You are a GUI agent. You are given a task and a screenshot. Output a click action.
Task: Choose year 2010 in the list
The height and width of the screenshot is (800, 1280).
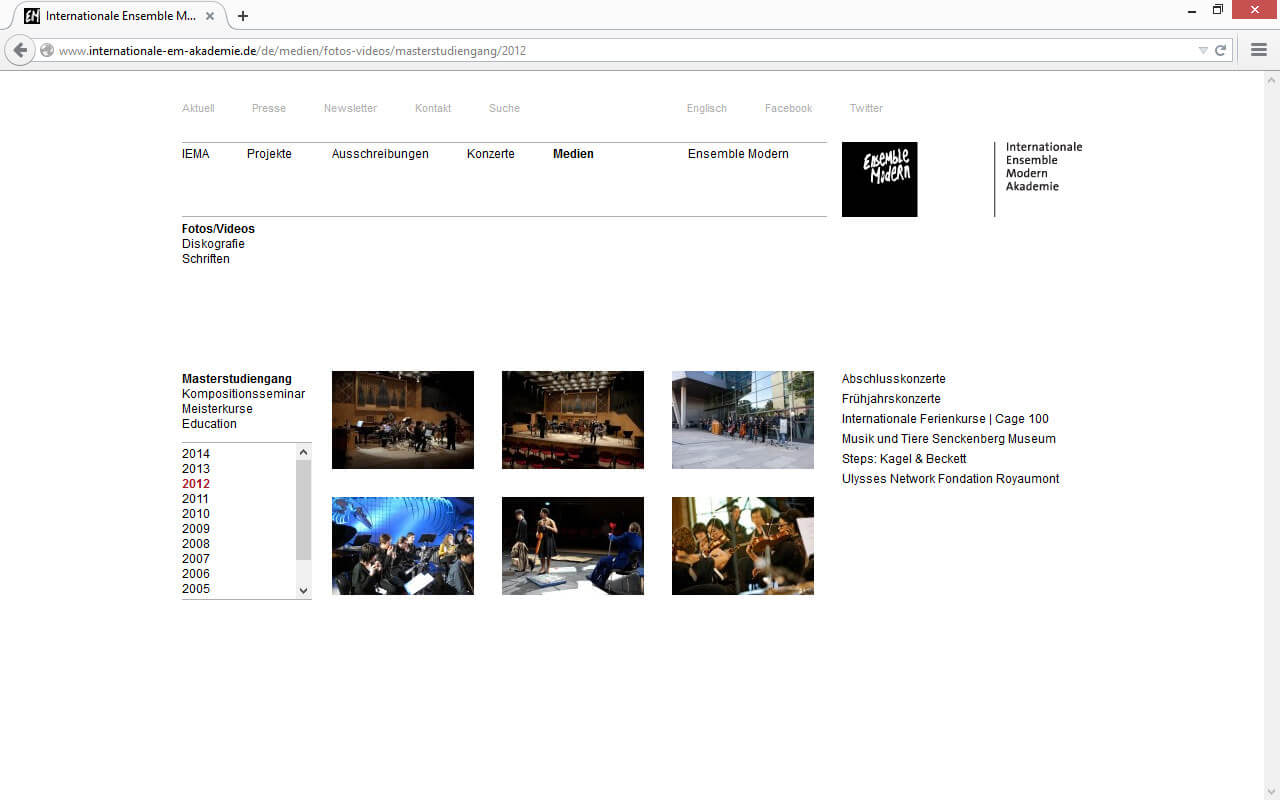pos(196,514)
